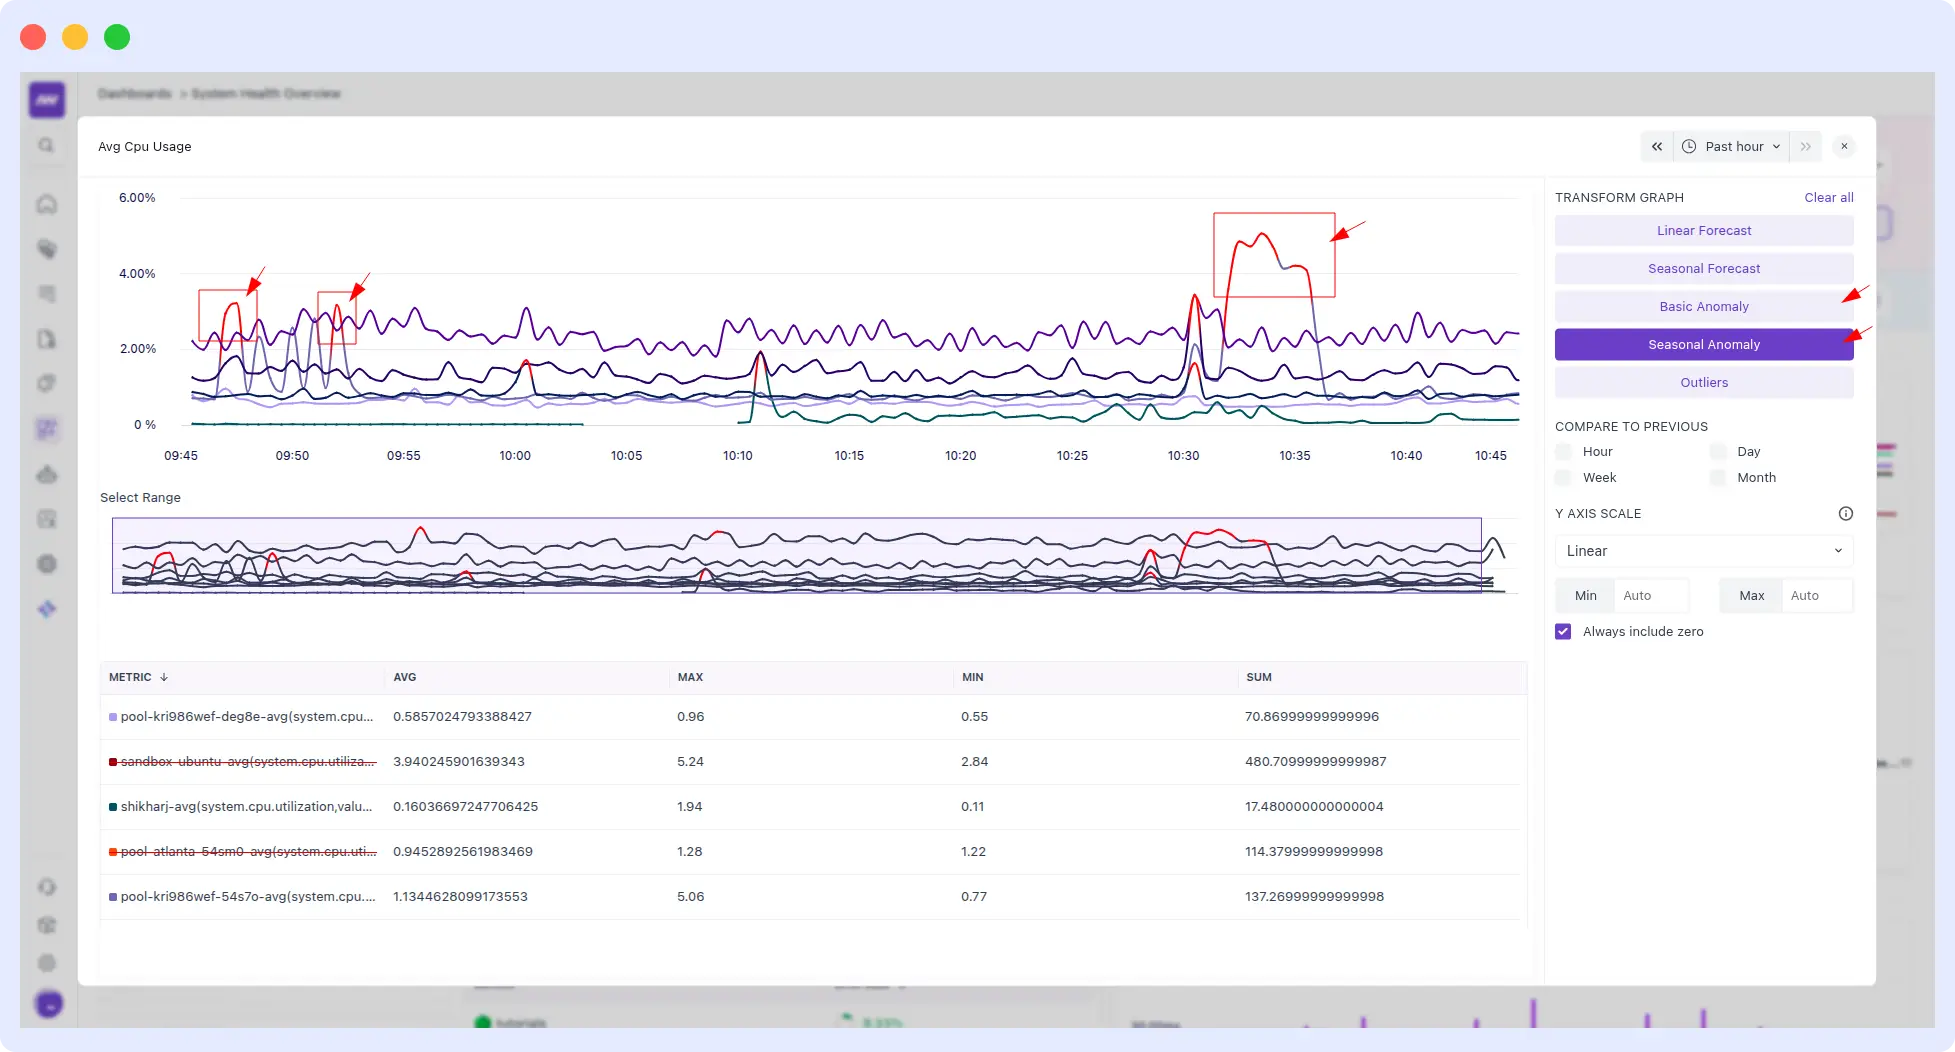Click the info icon next to Y AXIS SCALE
1955x1052 pixels.
tap(1846, 513)
